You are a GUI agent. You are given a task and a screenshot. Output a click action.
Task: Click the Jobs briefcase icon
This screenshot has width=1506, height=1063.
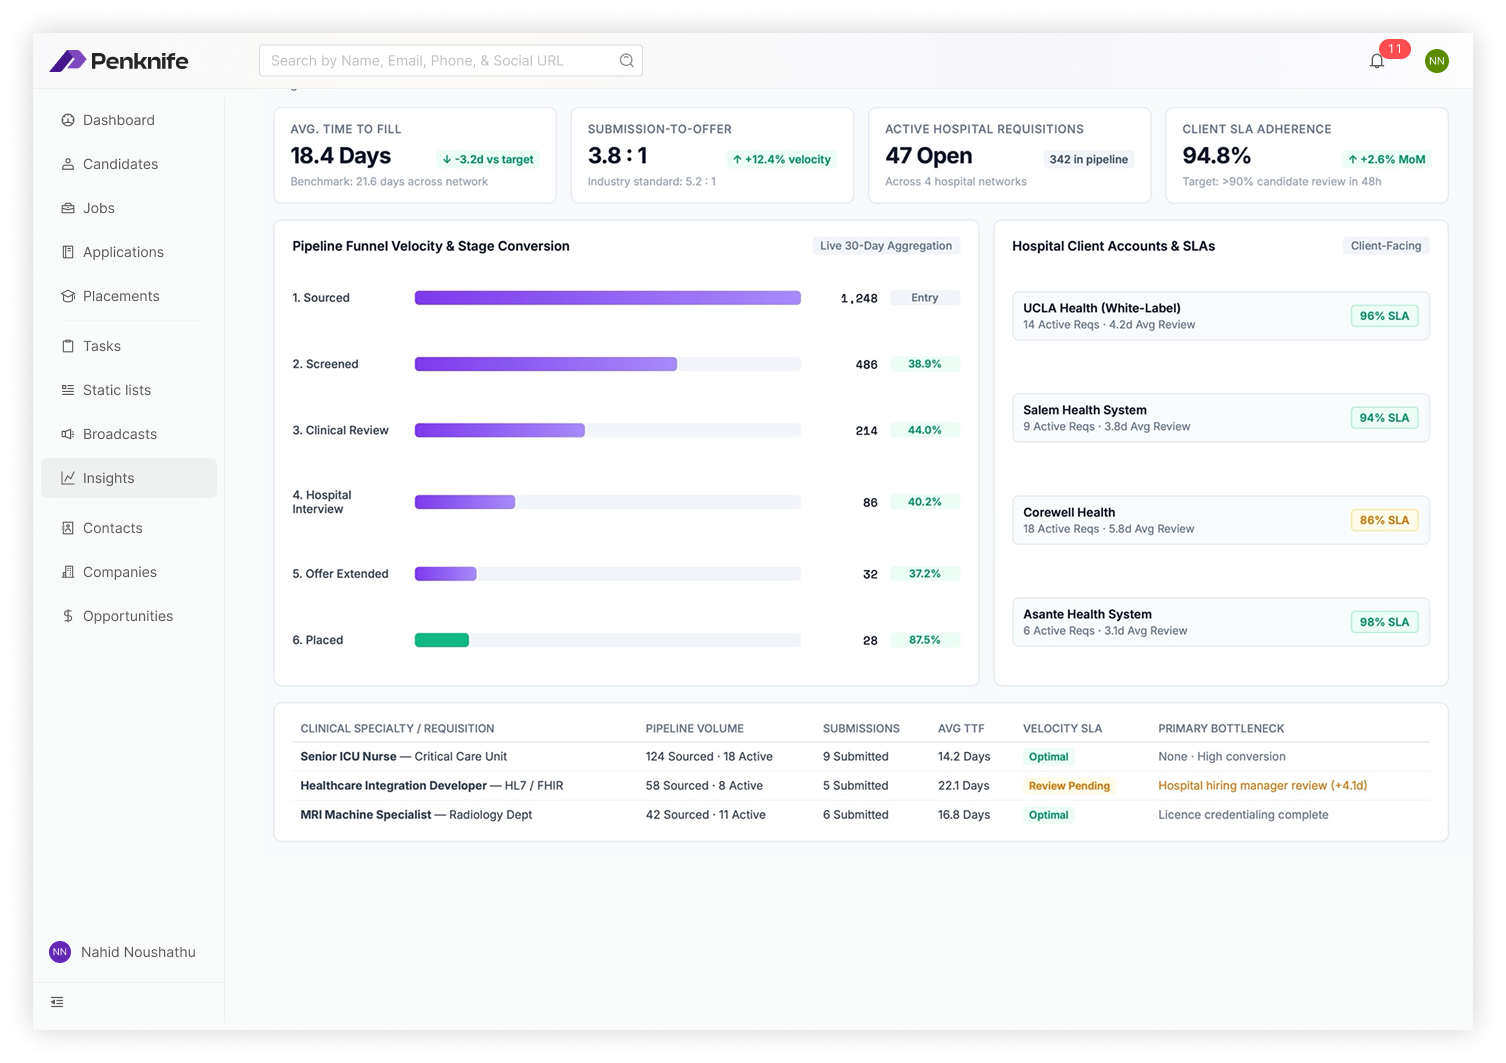68,208
